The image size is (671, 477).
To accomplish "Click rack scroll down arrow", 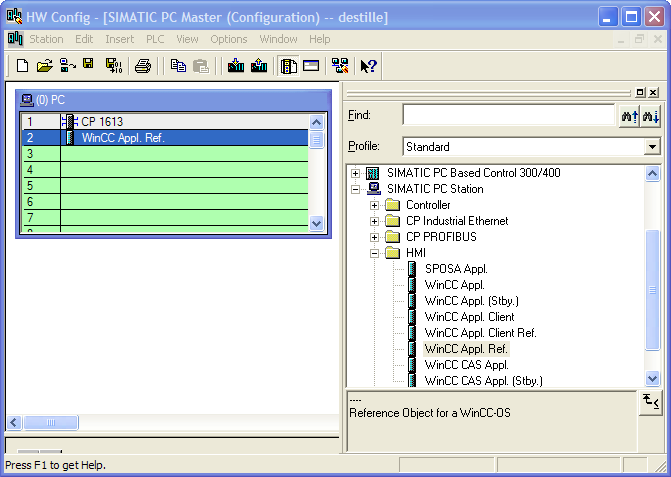I will click(x=316, y=223).
